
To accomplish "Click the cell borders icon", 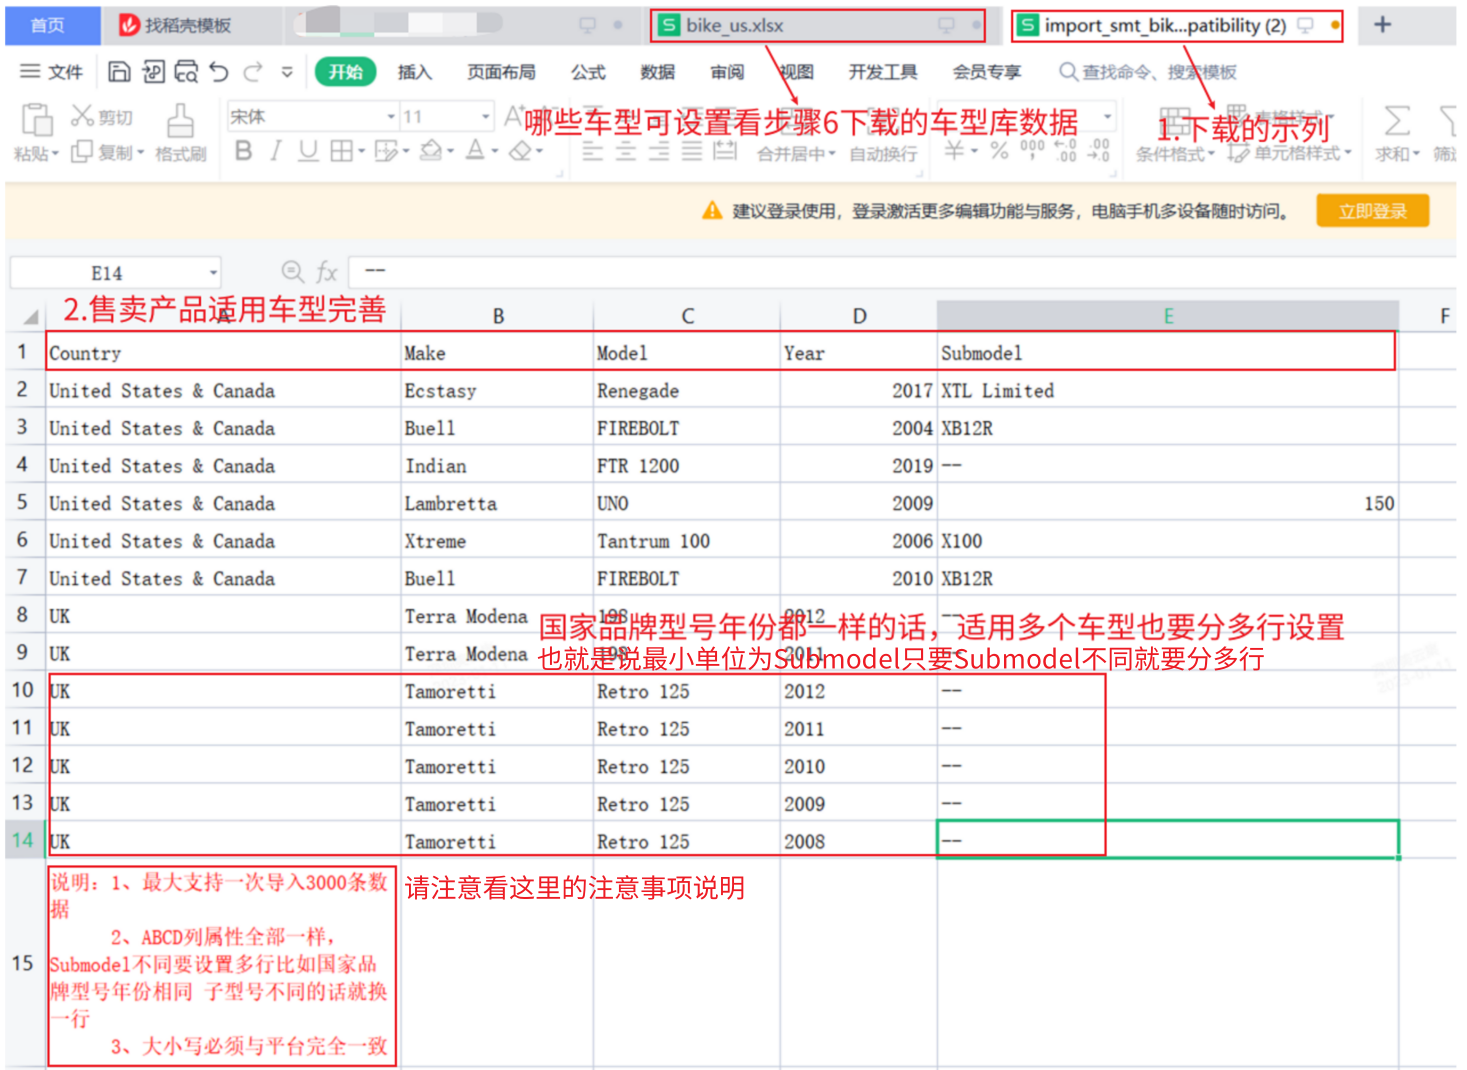I will (341, 151).
